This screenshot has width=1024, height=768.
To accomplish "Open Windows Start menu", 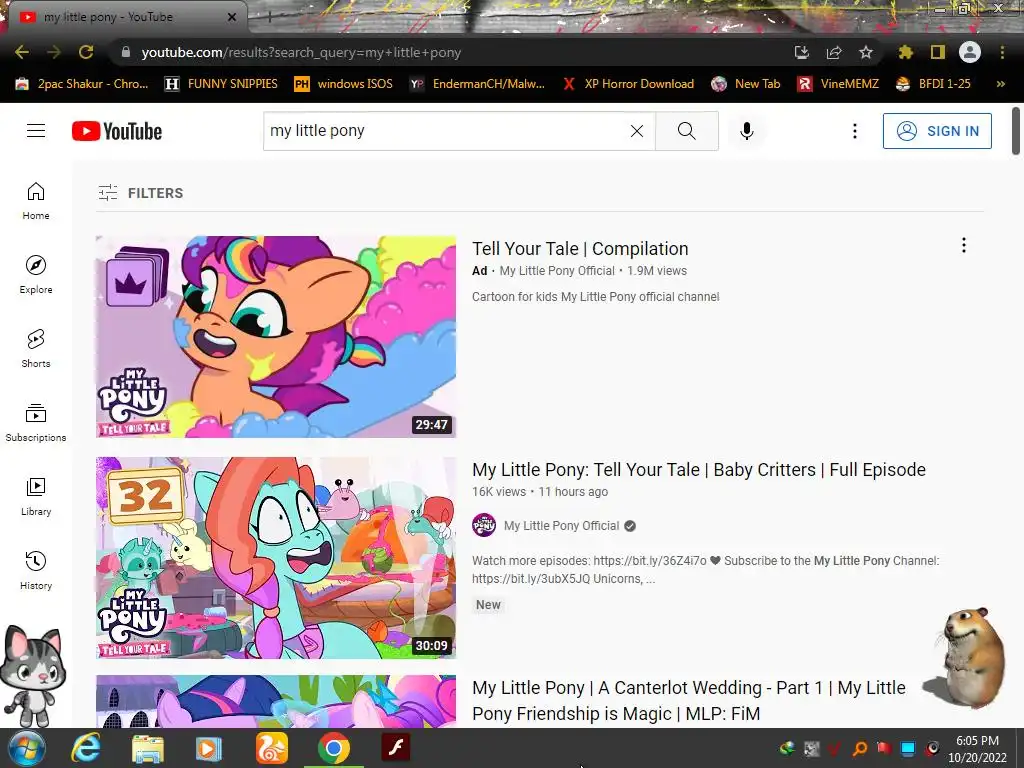I will click(x=25, y=748).
